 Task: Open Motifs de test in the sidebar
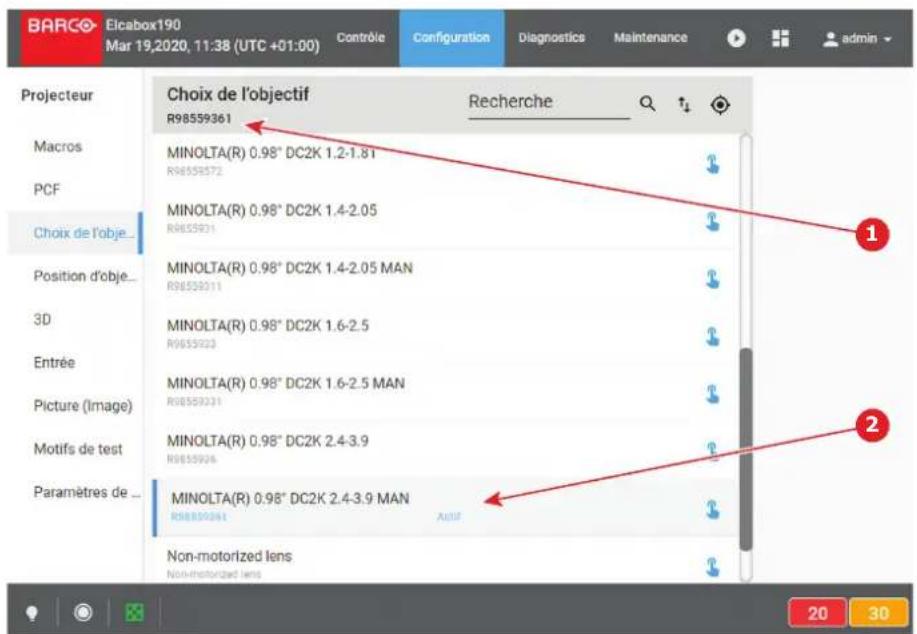[78, 449]
